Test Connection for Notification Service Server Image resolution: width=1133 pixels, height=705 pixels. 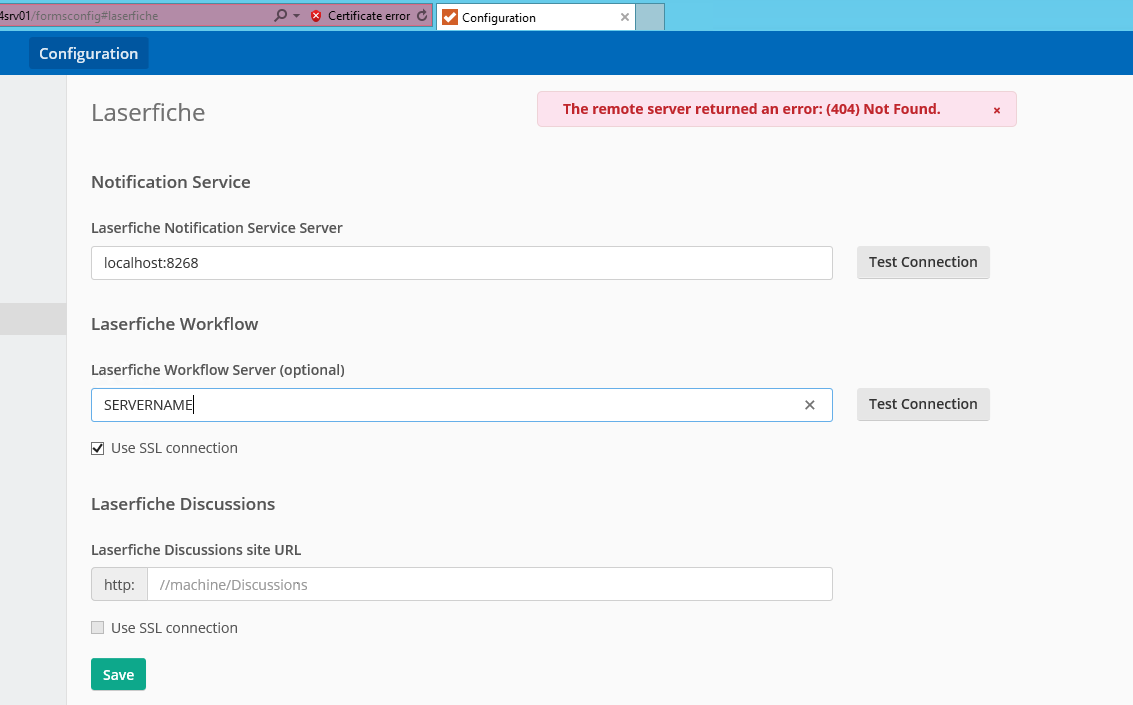pyautogui.click(x=923, y=262)
